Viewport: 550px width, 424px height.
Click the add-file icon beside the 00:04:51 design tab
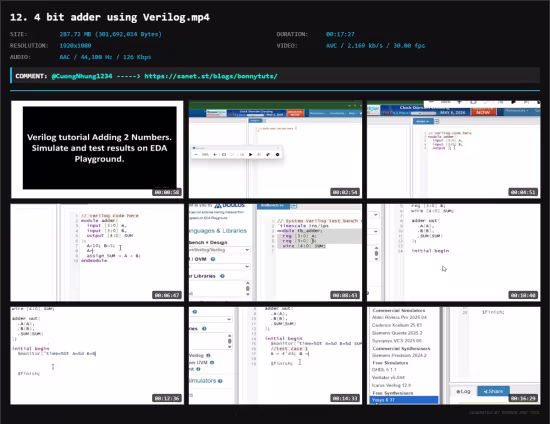point(437,121)
